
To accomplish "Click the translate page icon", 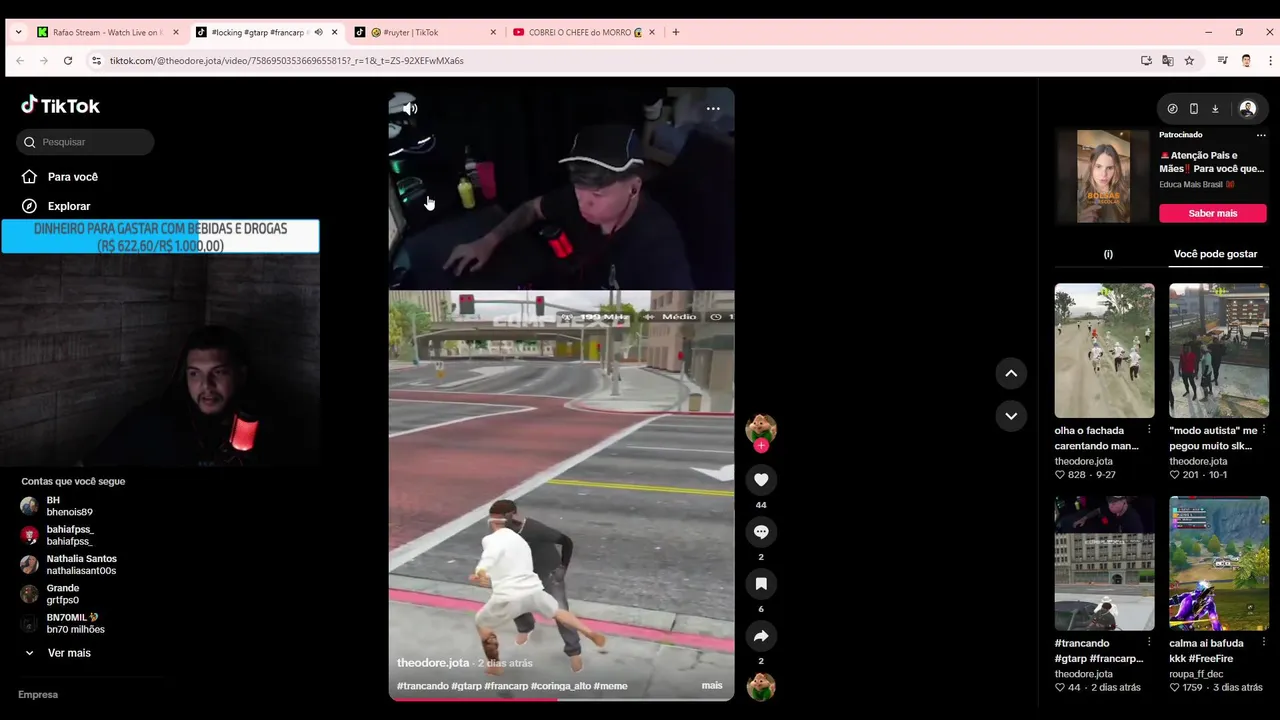I will pyautogui.click(x=1167, y=61).
